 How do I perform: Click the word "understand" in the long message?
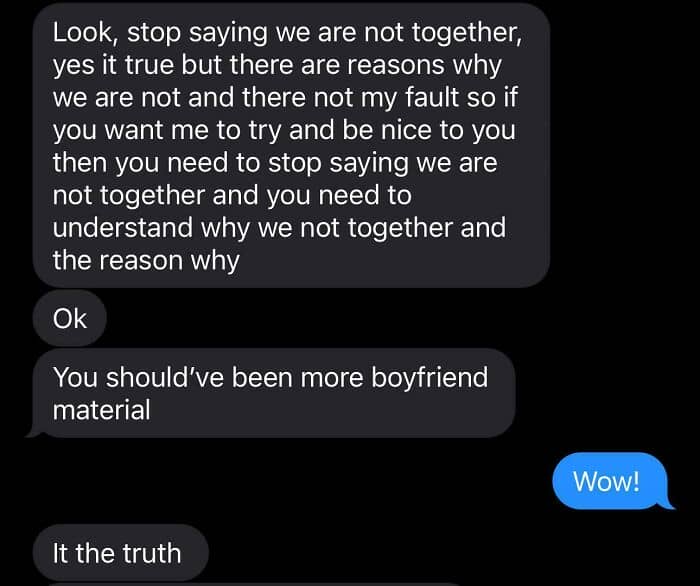tap(123, 228)
